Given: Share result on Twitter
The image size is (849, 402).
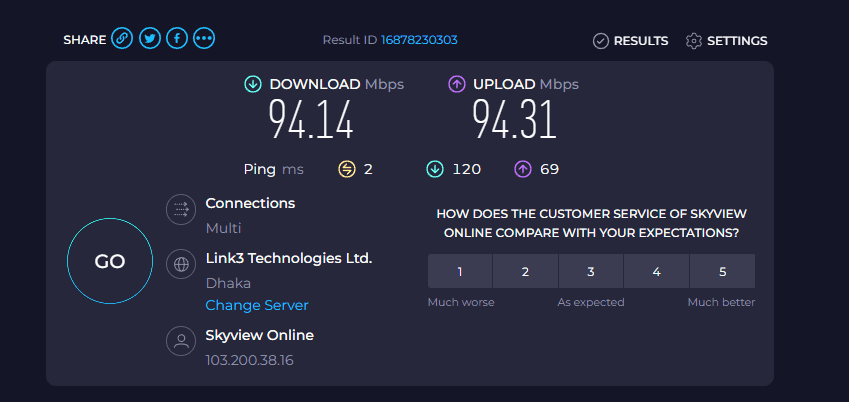Looking at the screenshot, I should 150,39.
